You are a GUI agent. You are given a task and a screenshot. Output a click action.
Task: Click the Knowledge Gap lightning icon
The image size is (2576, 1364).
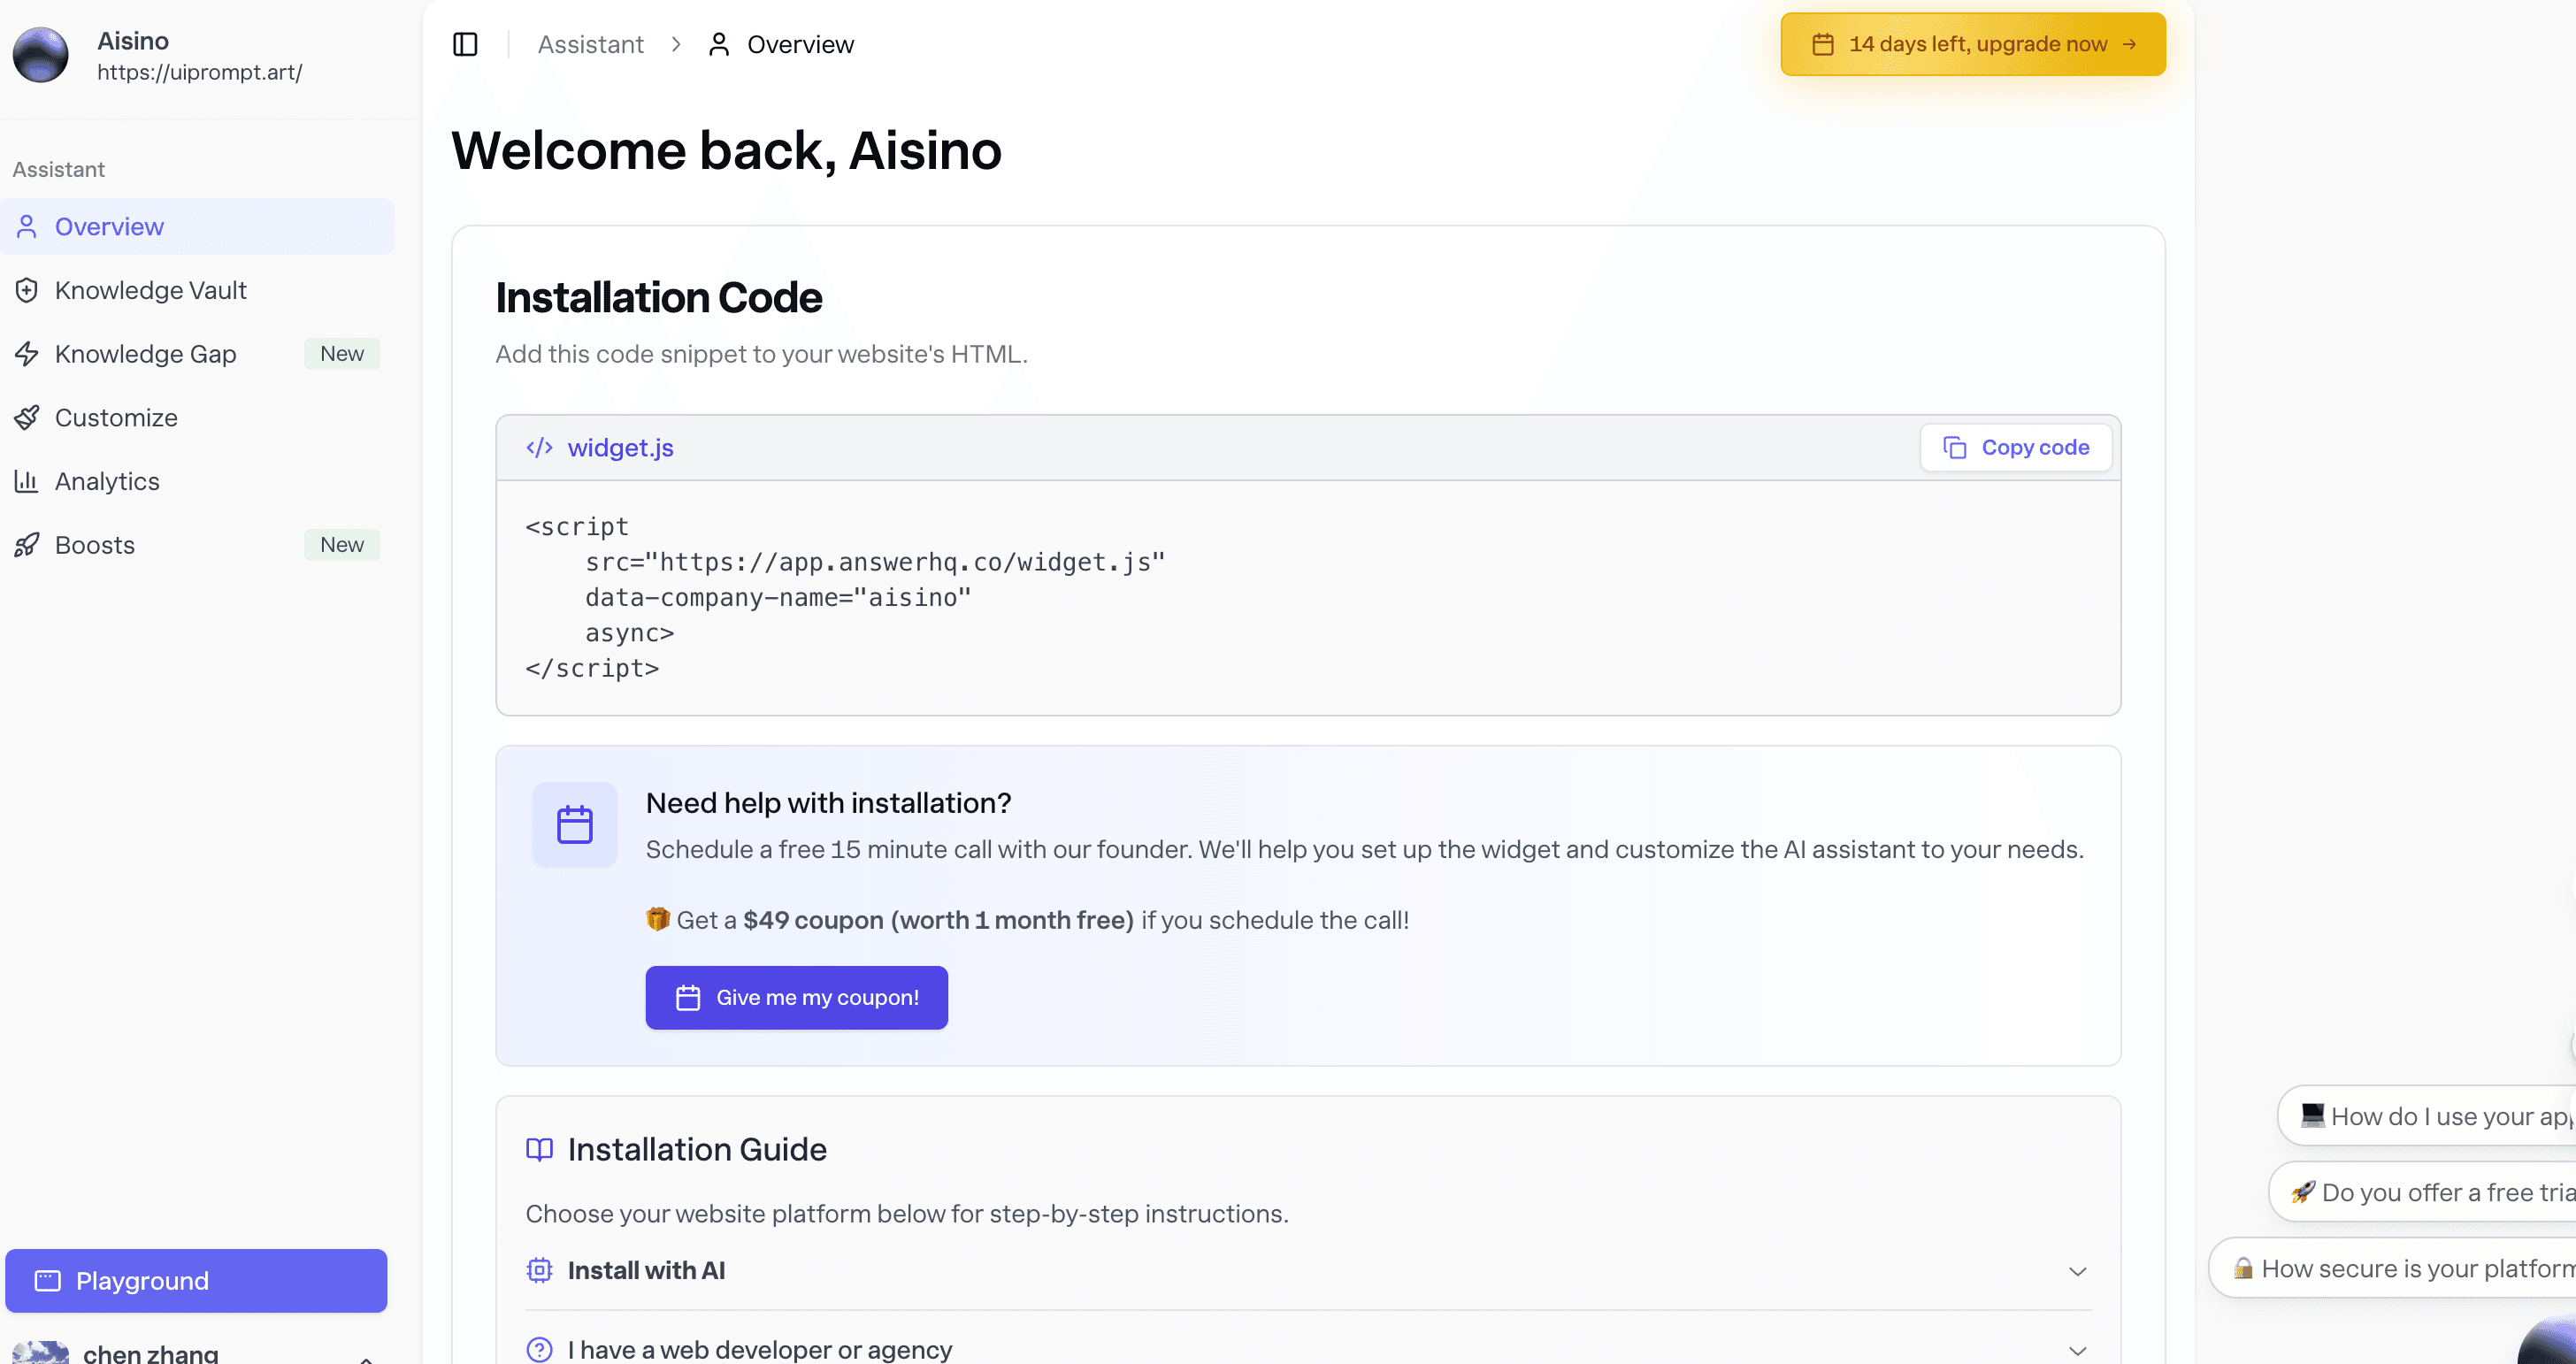[x=27, y=354]
